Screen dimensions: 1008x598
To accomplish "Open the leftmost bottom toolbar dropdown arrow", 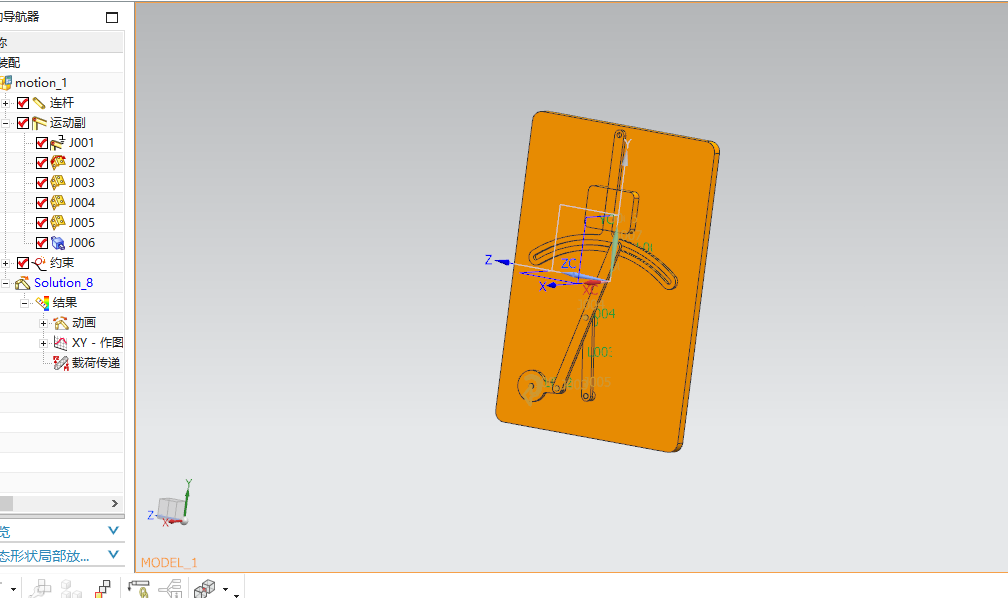I will pos(13,589).
